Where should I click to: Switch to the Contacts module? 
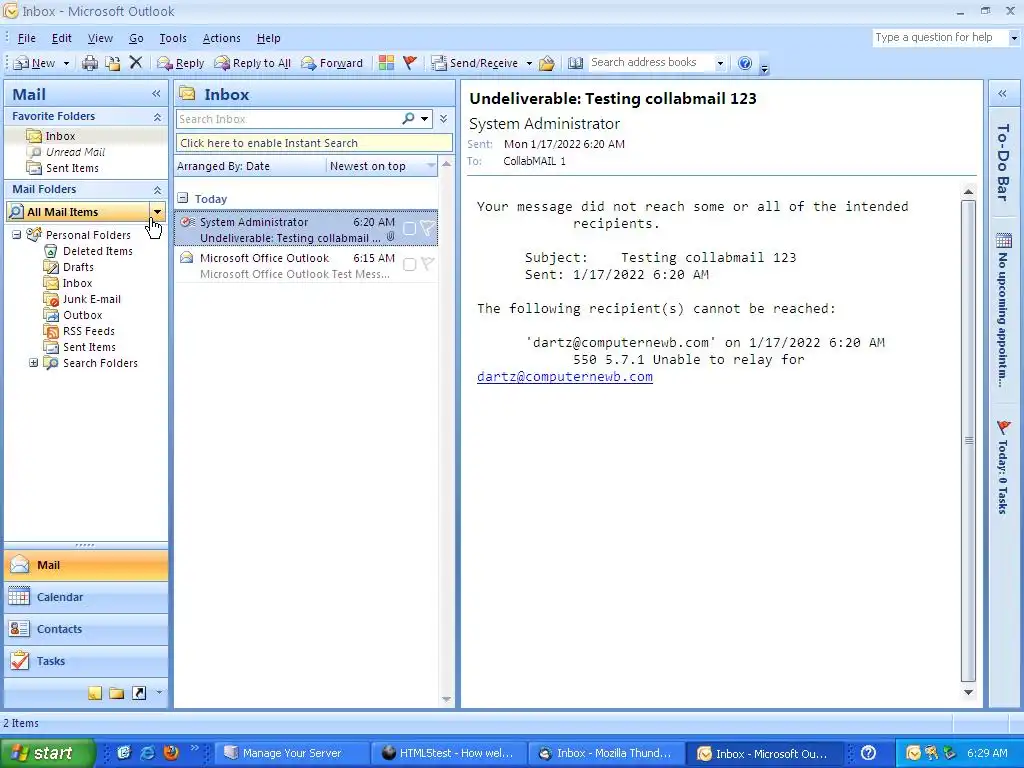pyautogui.click(x=86, y=629)
